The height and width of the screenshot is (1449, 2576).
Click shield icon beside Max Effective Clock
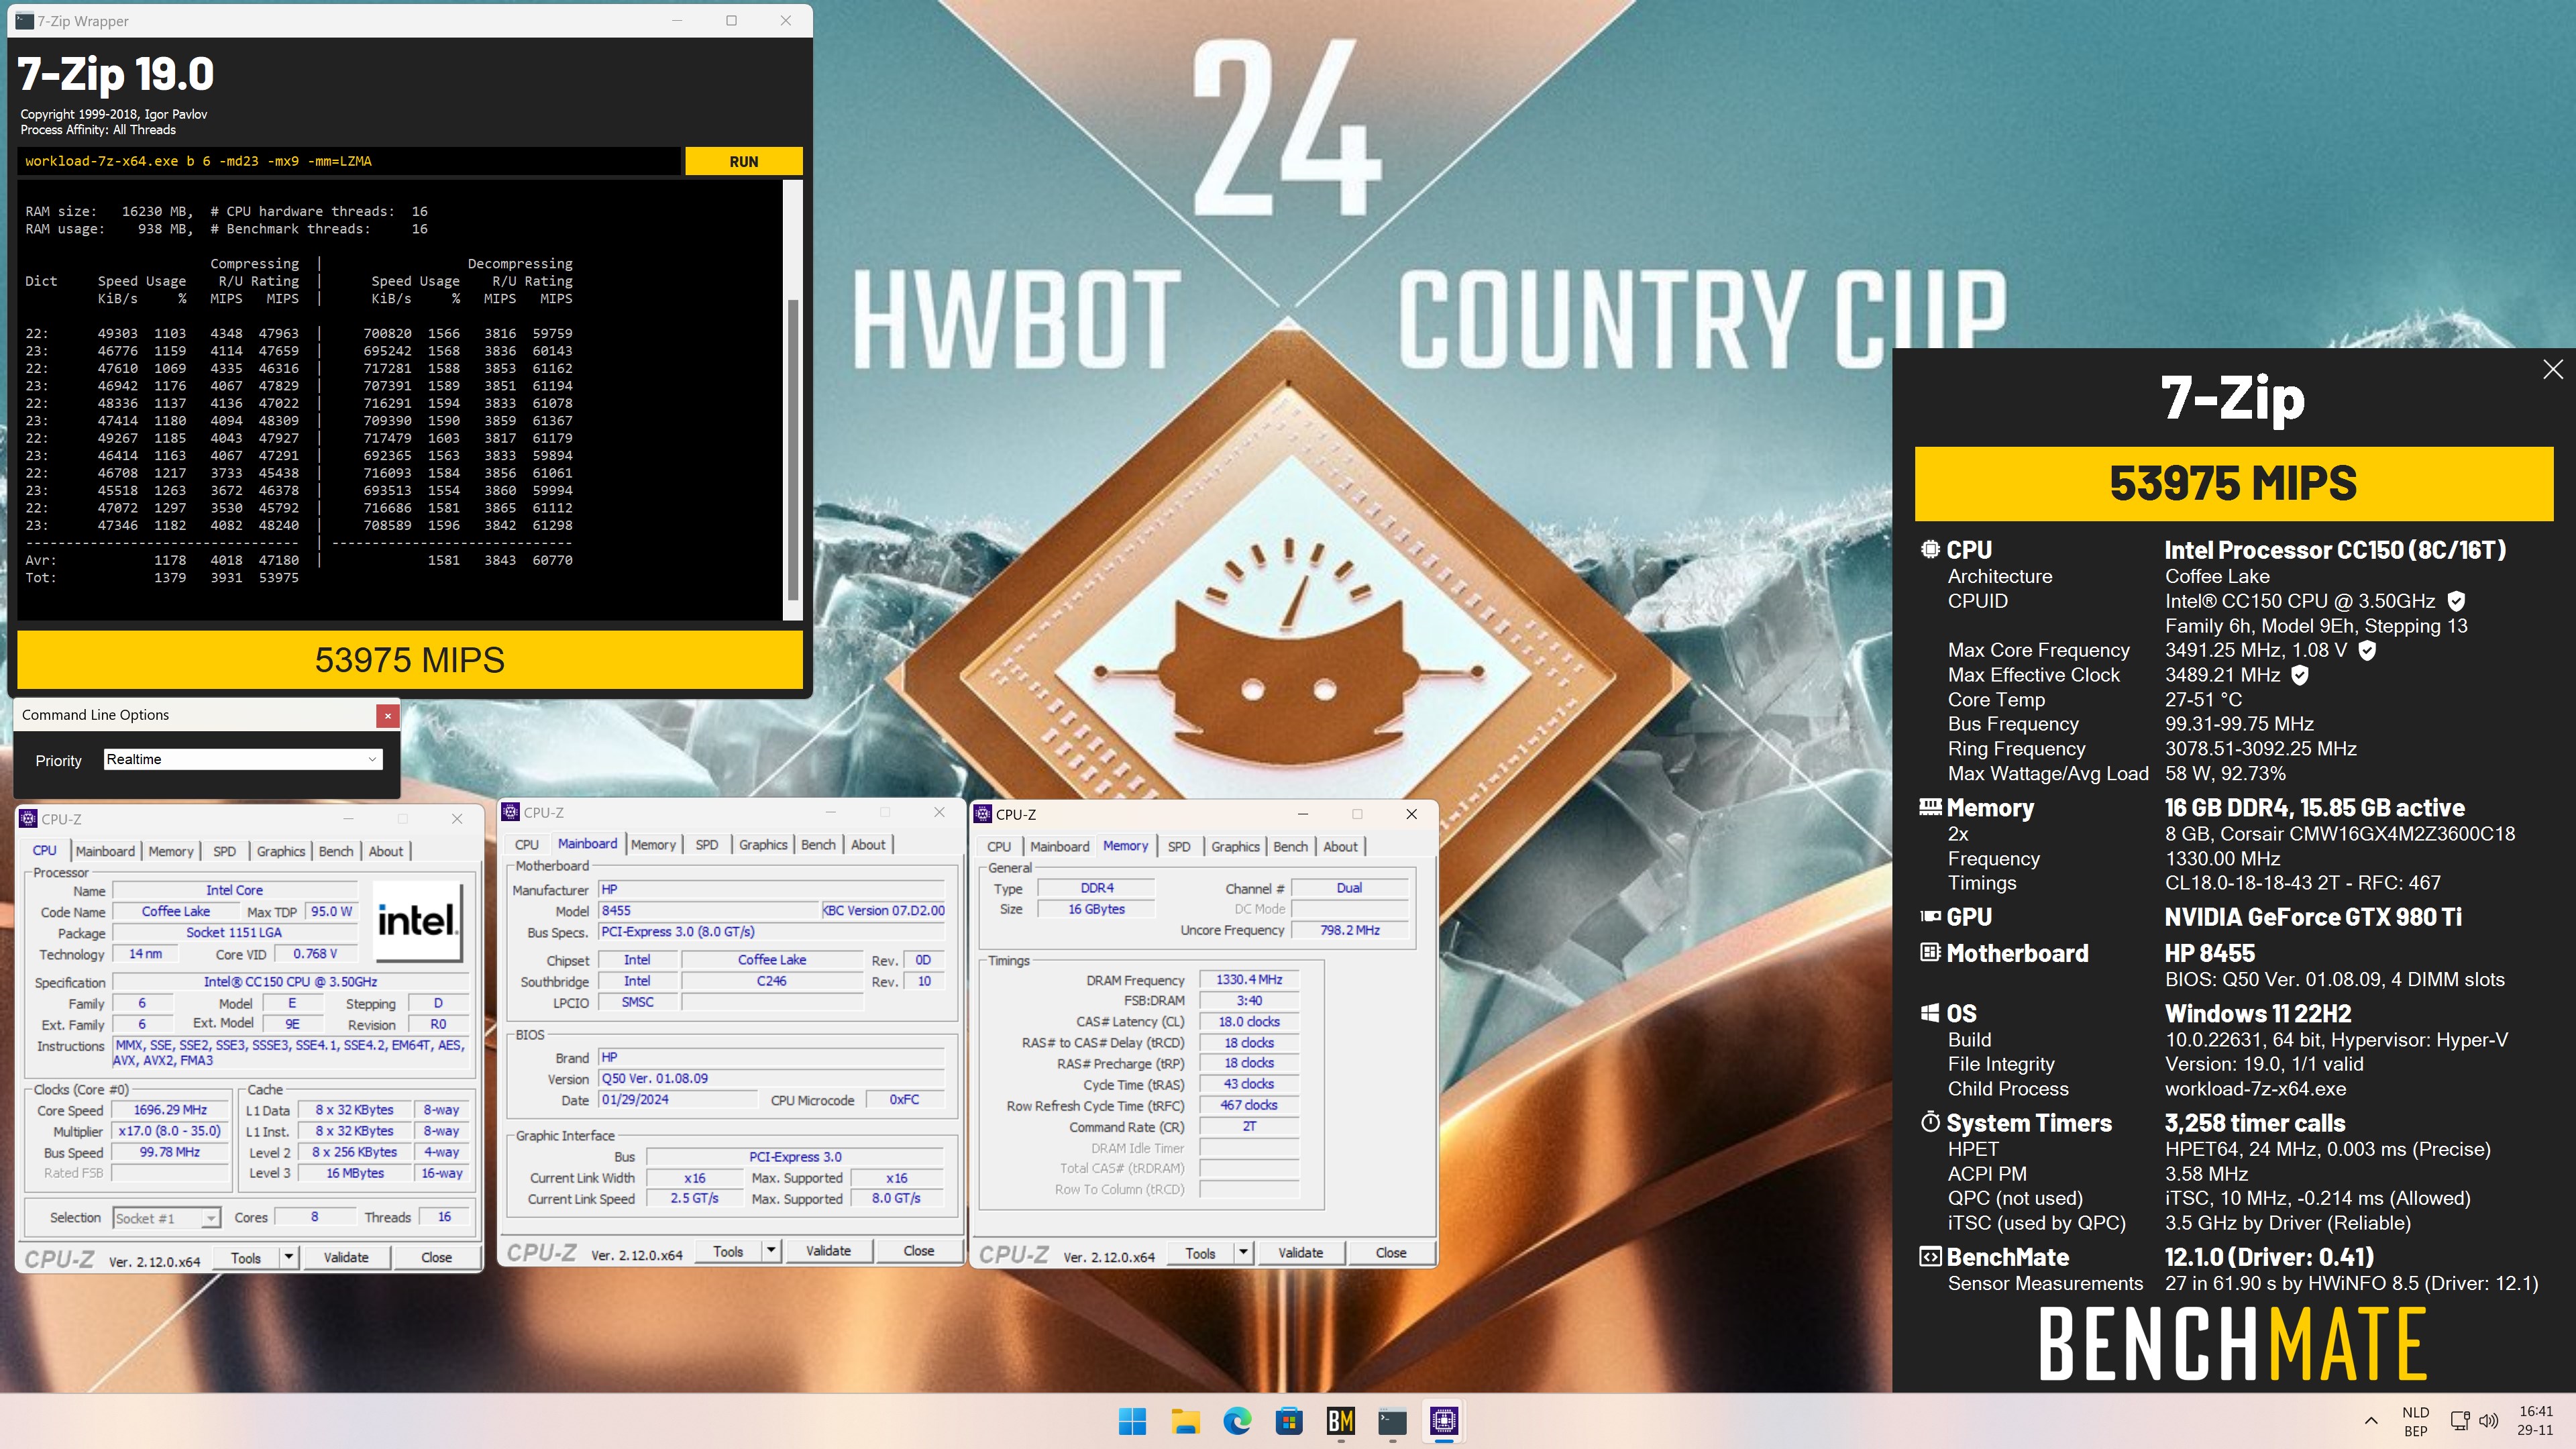tap(2300, 675)
